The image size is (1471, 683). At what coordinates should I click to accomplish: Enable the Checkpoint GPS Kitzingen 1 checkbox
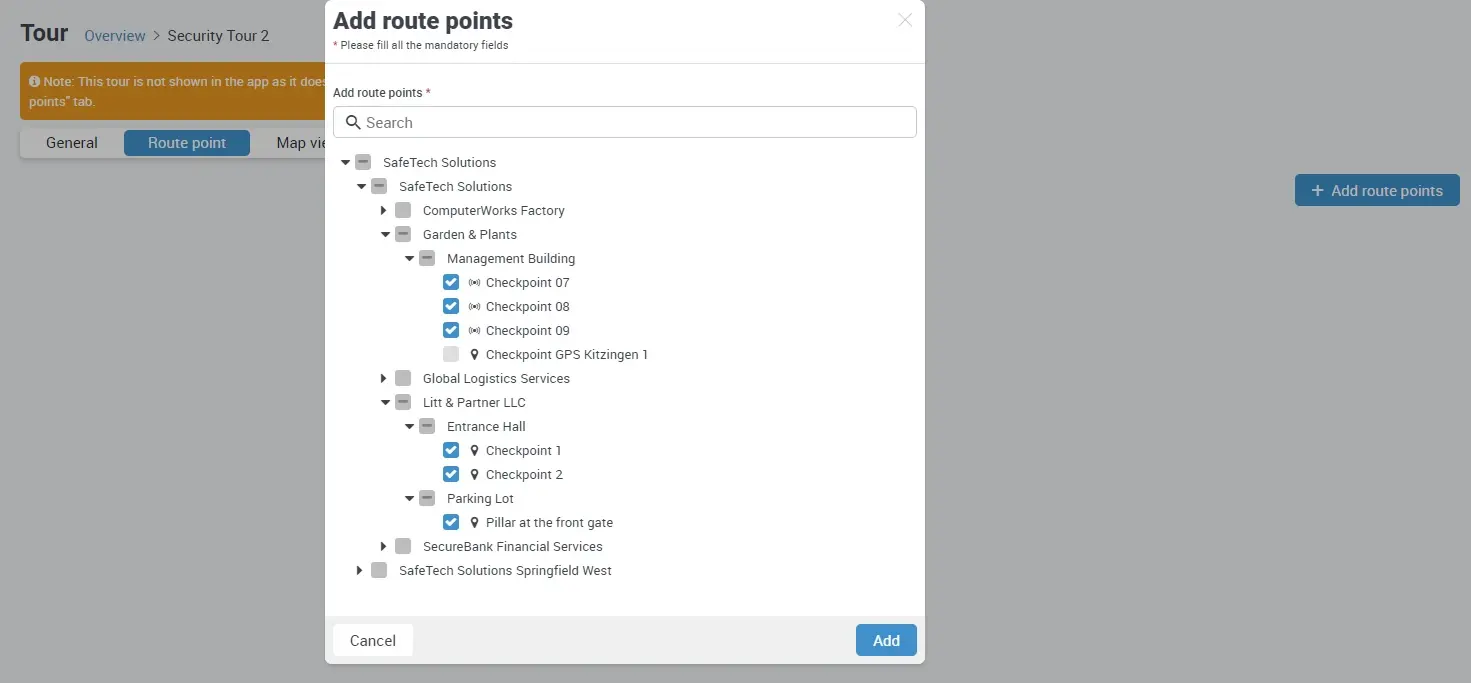click(x=451, y=354)
